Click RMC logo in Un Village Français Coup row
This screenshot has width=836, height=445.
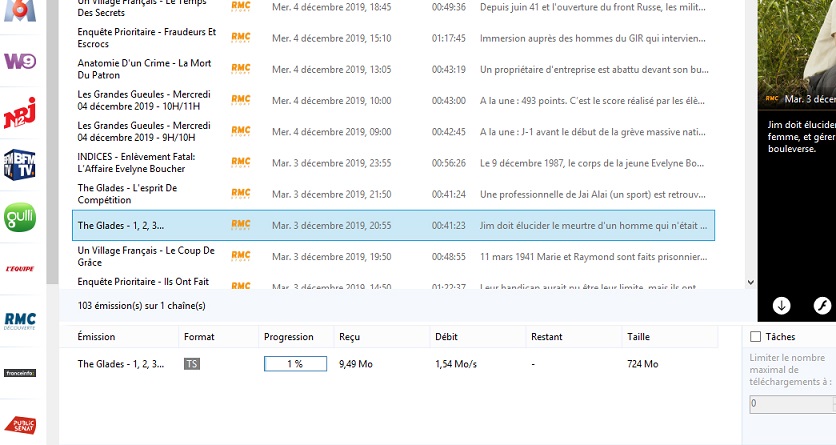click(240, 256)
